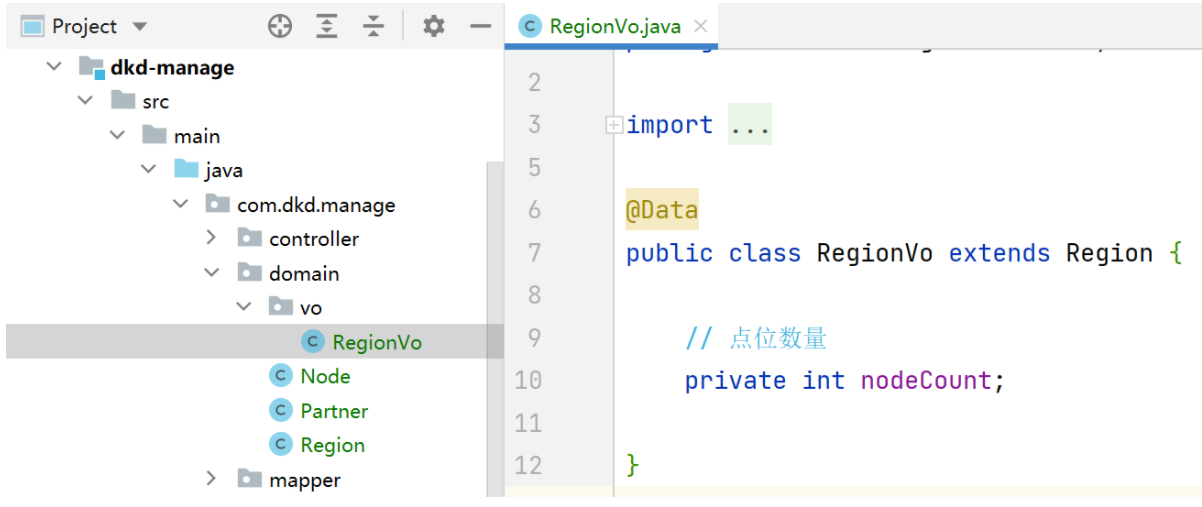Collapse the com.dkd.manage package chevron

180,204
